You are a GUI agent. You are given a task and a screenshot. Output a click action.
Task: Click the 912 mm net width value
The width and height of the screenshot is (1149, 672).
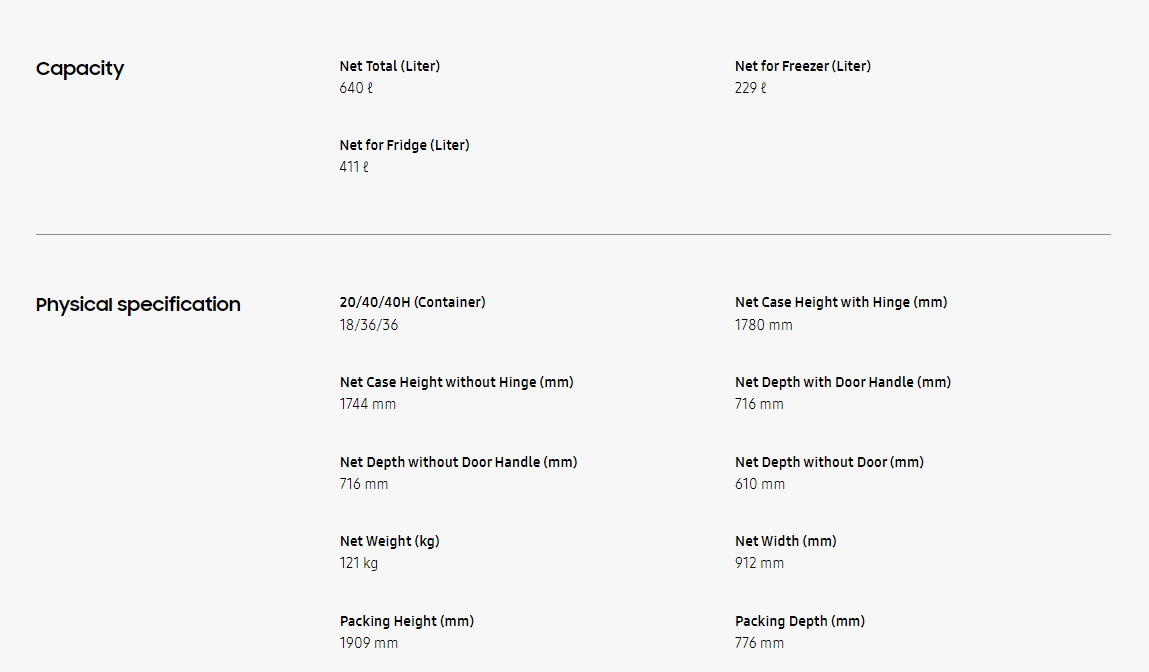click(760, 563)
